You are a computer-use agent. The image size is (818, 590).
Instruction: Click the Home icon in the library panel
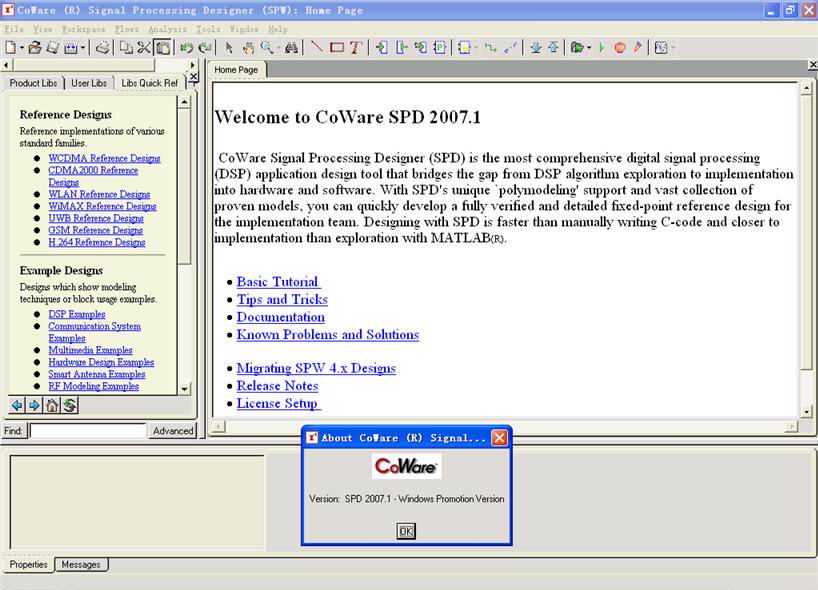pos(52,405)
